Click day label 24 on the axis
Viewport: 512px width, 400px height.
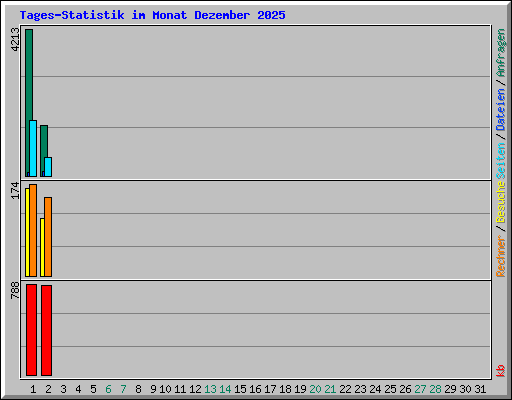pos(375,389)
